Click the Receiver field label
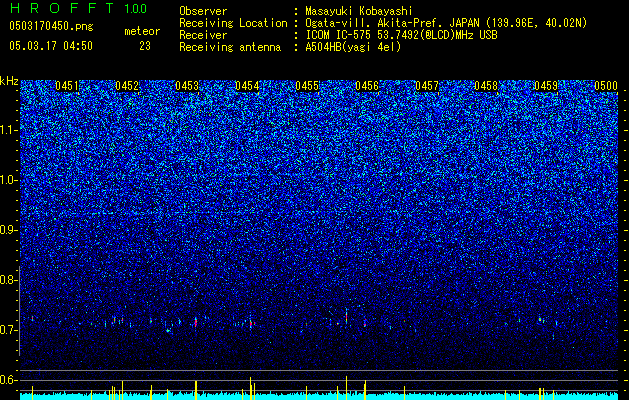Viewport: 629px width, 400px height. click(x=203, y=35)
